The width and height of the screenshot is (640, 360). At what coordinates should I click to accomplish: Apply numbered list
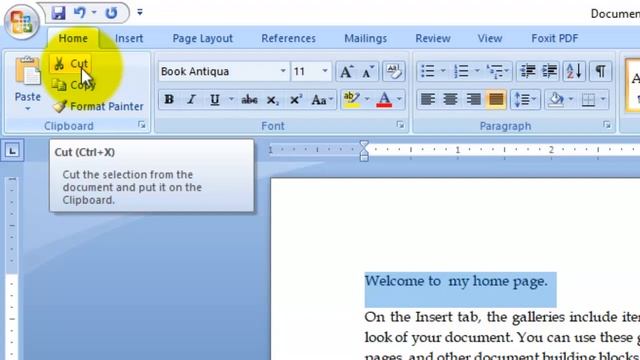pos(461,71)
